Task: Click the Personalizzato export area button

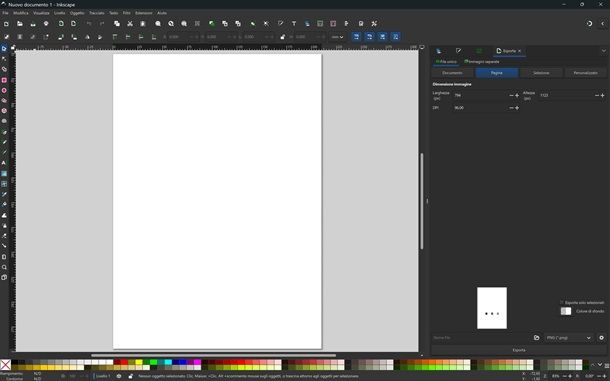Action: pyautogui.click(x=585, y=73)
